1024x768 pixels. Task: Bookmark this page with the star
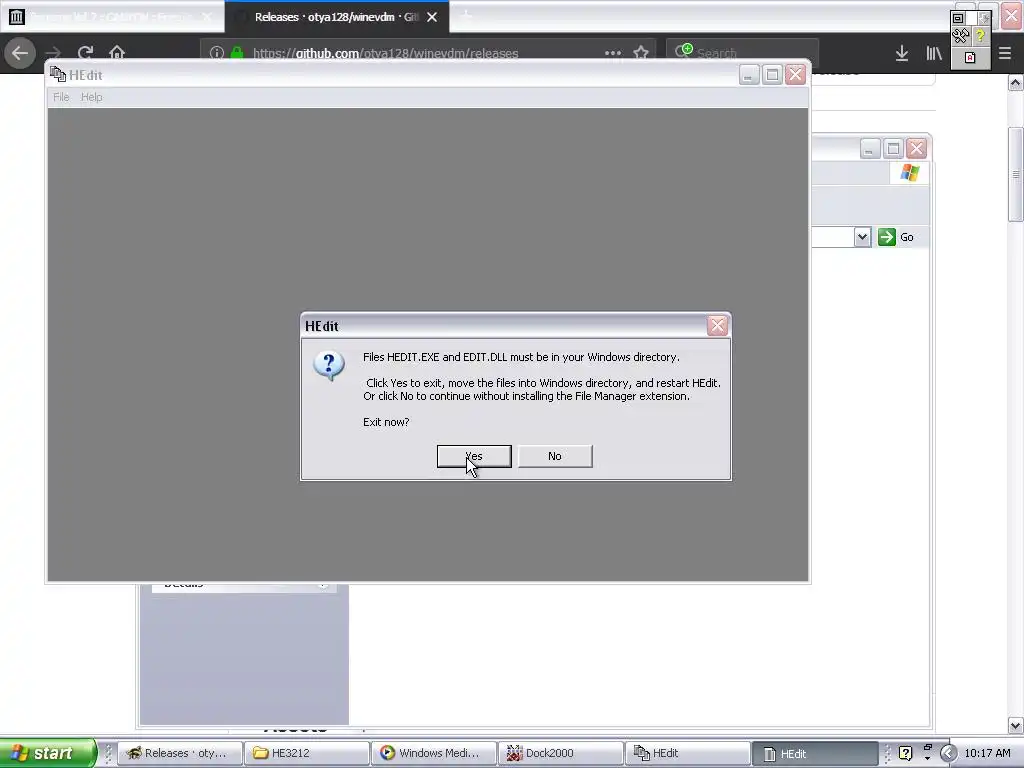[641, 53]
